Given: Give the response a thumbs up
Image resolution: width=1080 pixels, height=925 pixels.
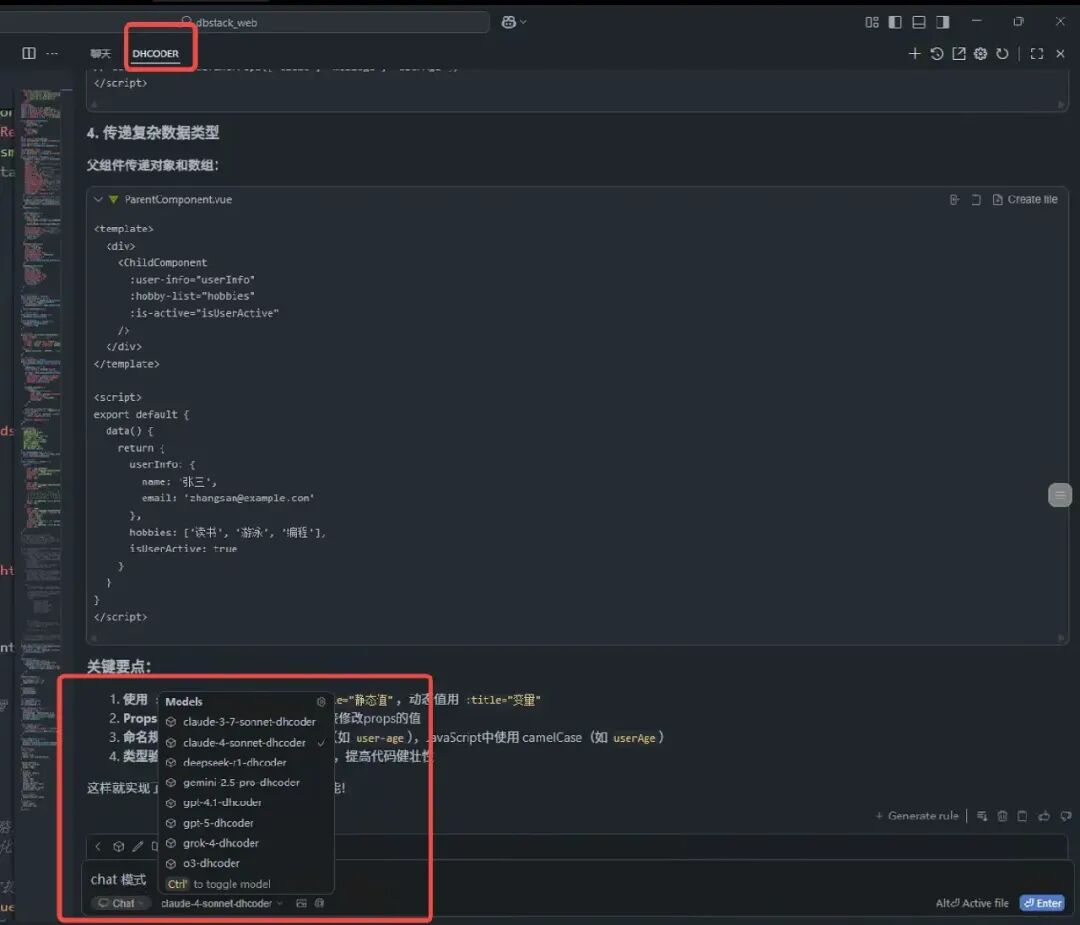Looking at the screenshot, I should [x=1044, y=816].
